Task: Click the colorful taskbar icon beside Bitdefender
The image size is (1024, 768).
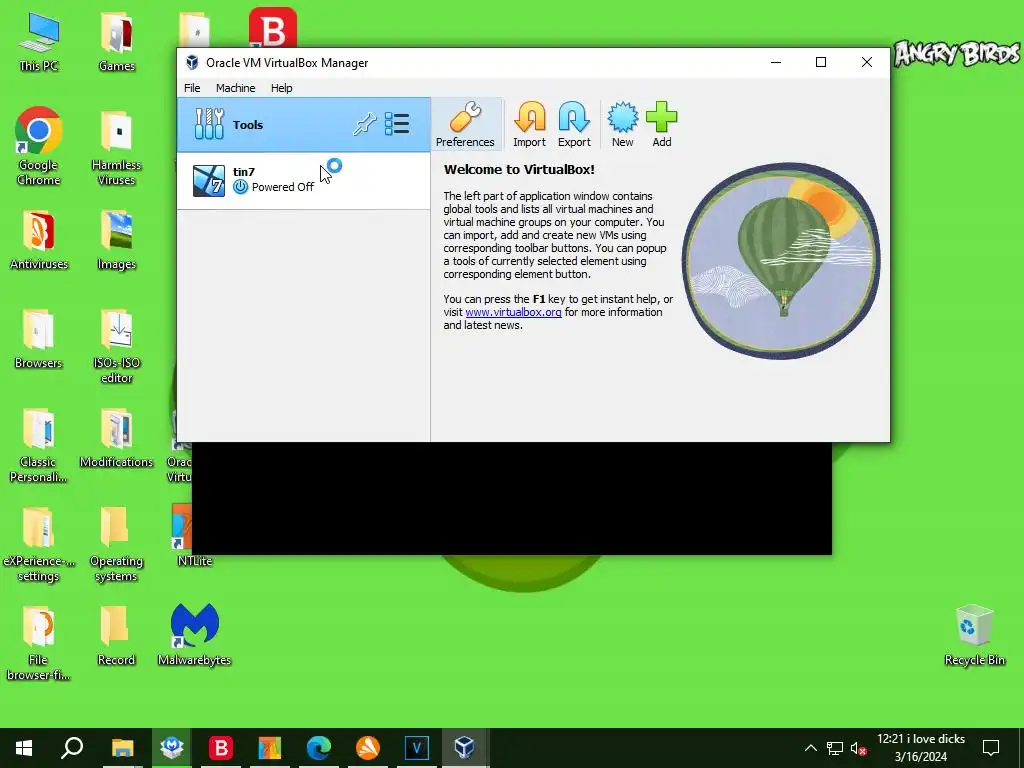Action: [x=270, y=748]
